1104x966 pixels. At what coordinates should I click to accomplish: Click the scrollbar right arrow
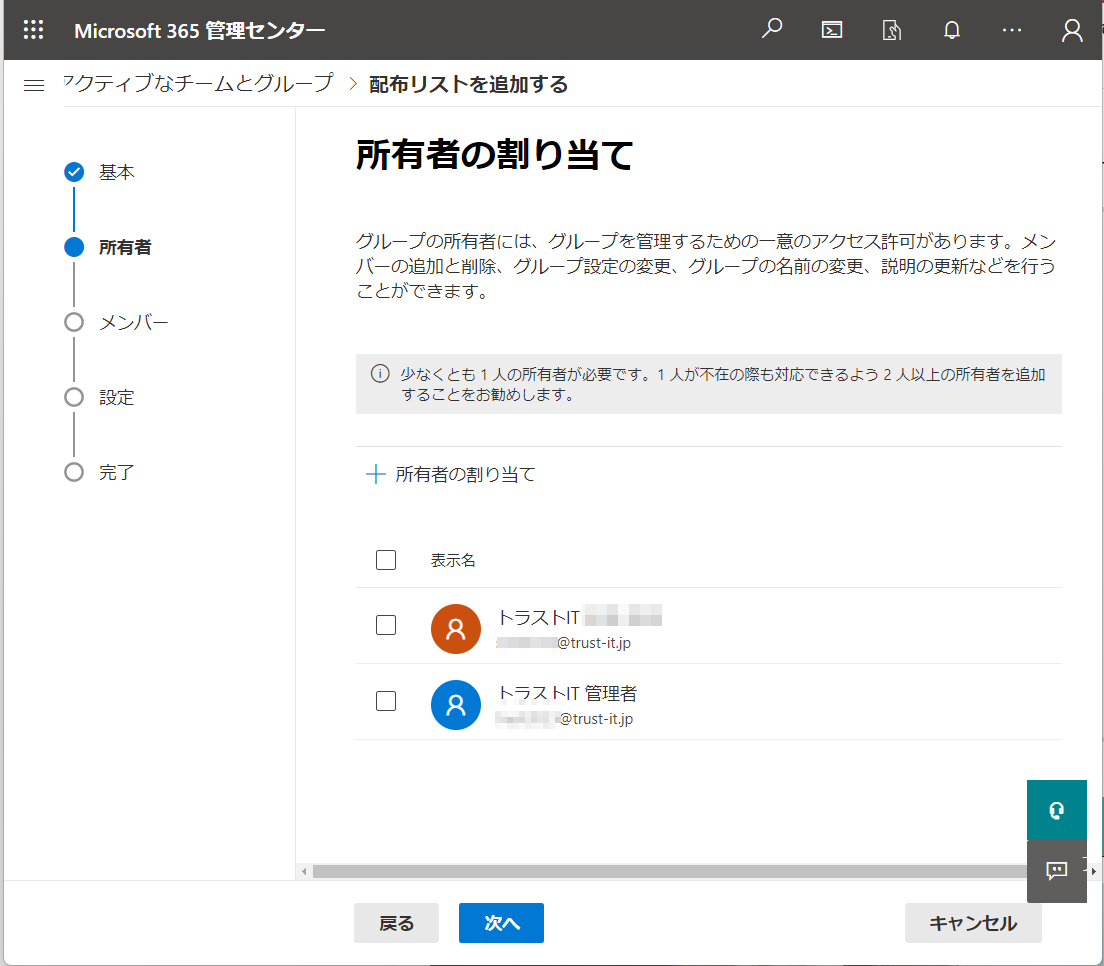tap(1093, 872)
